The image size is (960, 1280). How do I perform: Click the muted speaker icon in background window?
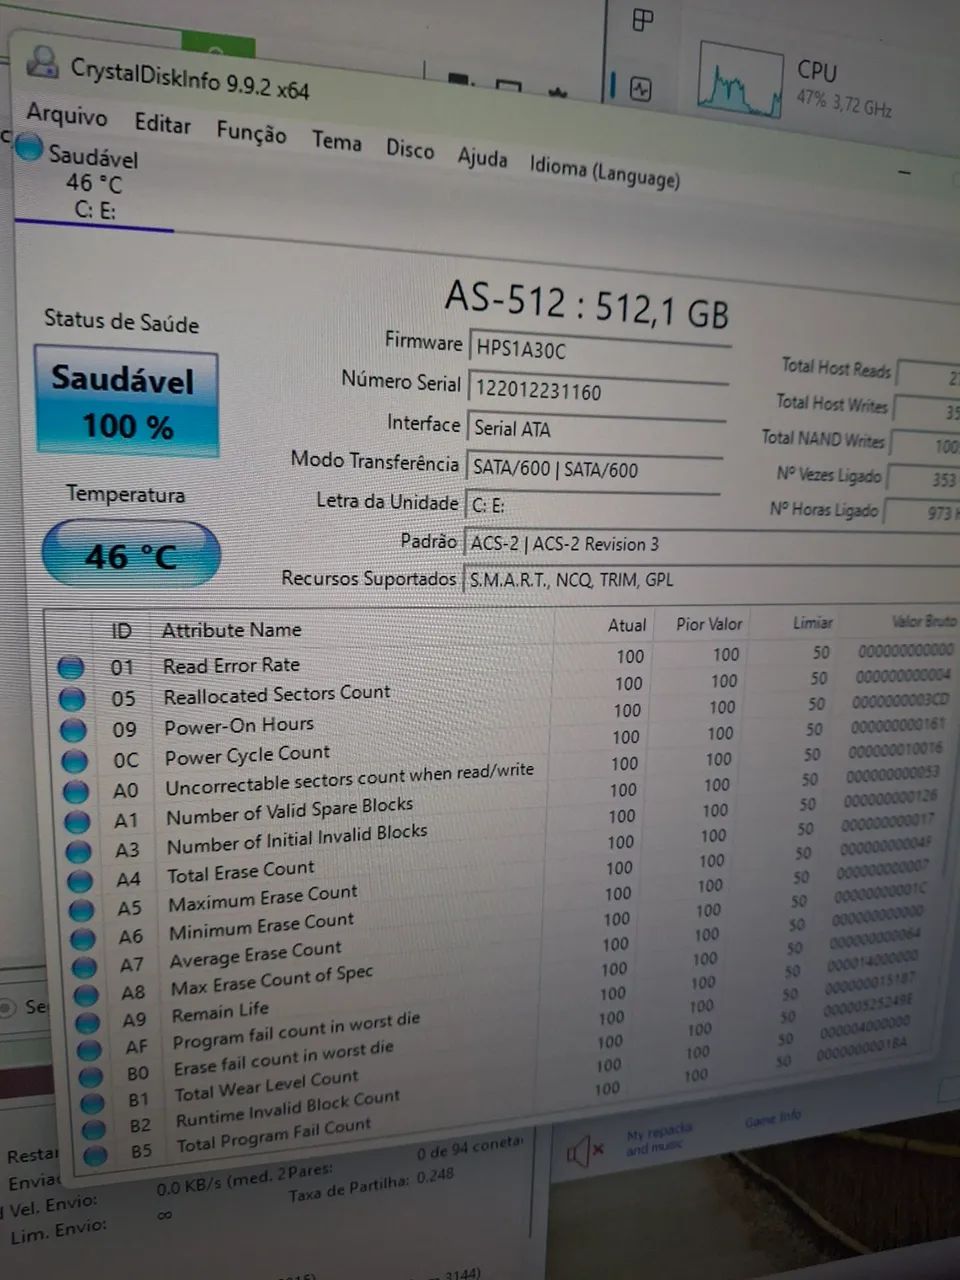pos(584,1151)
